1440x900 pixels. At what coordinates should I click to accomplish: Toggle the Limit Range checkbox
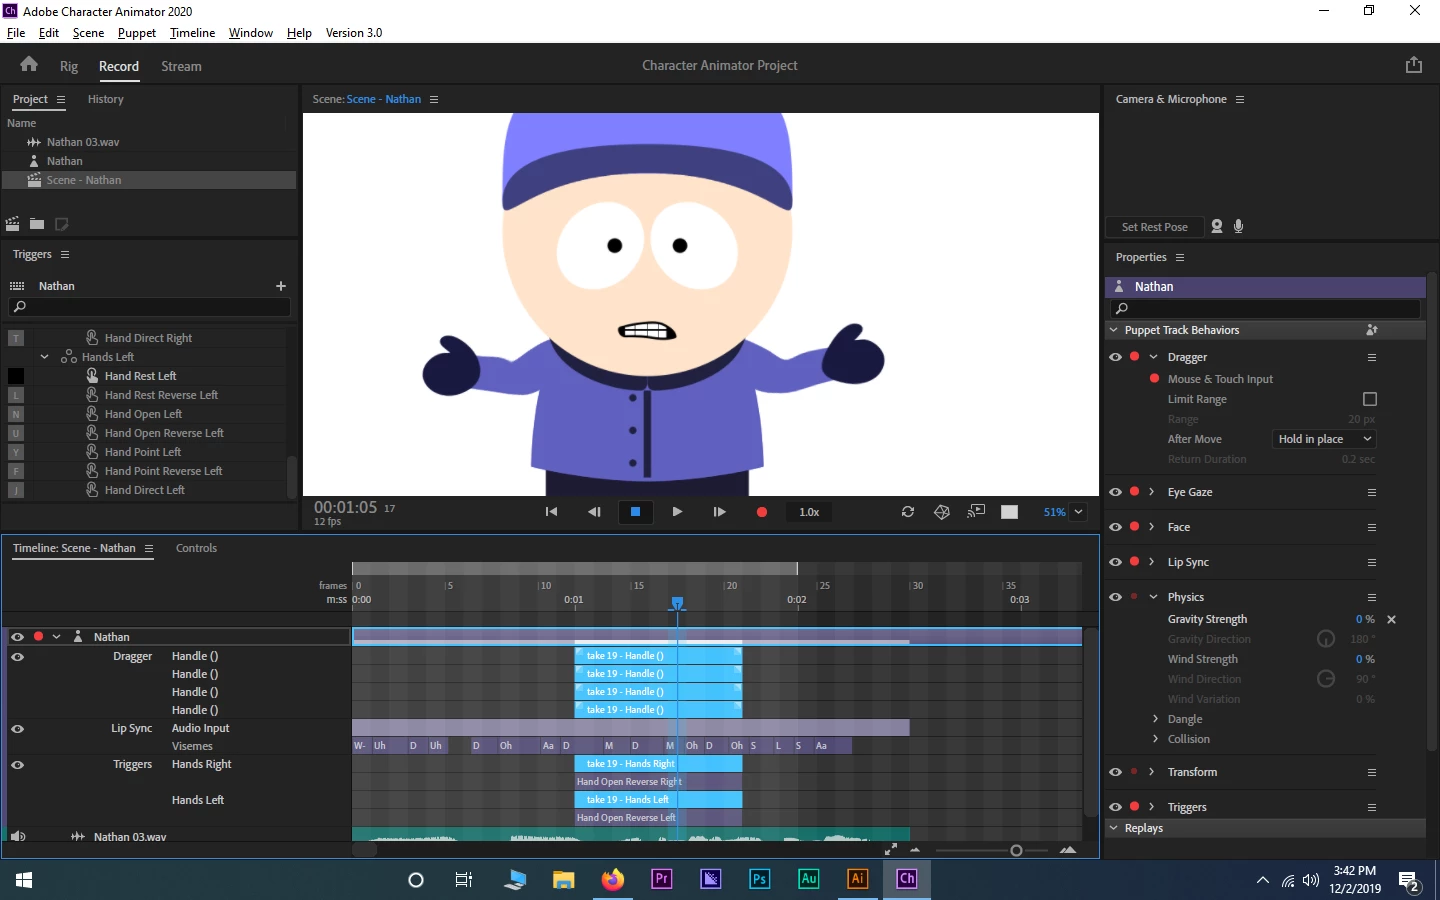pos(1370,399)
